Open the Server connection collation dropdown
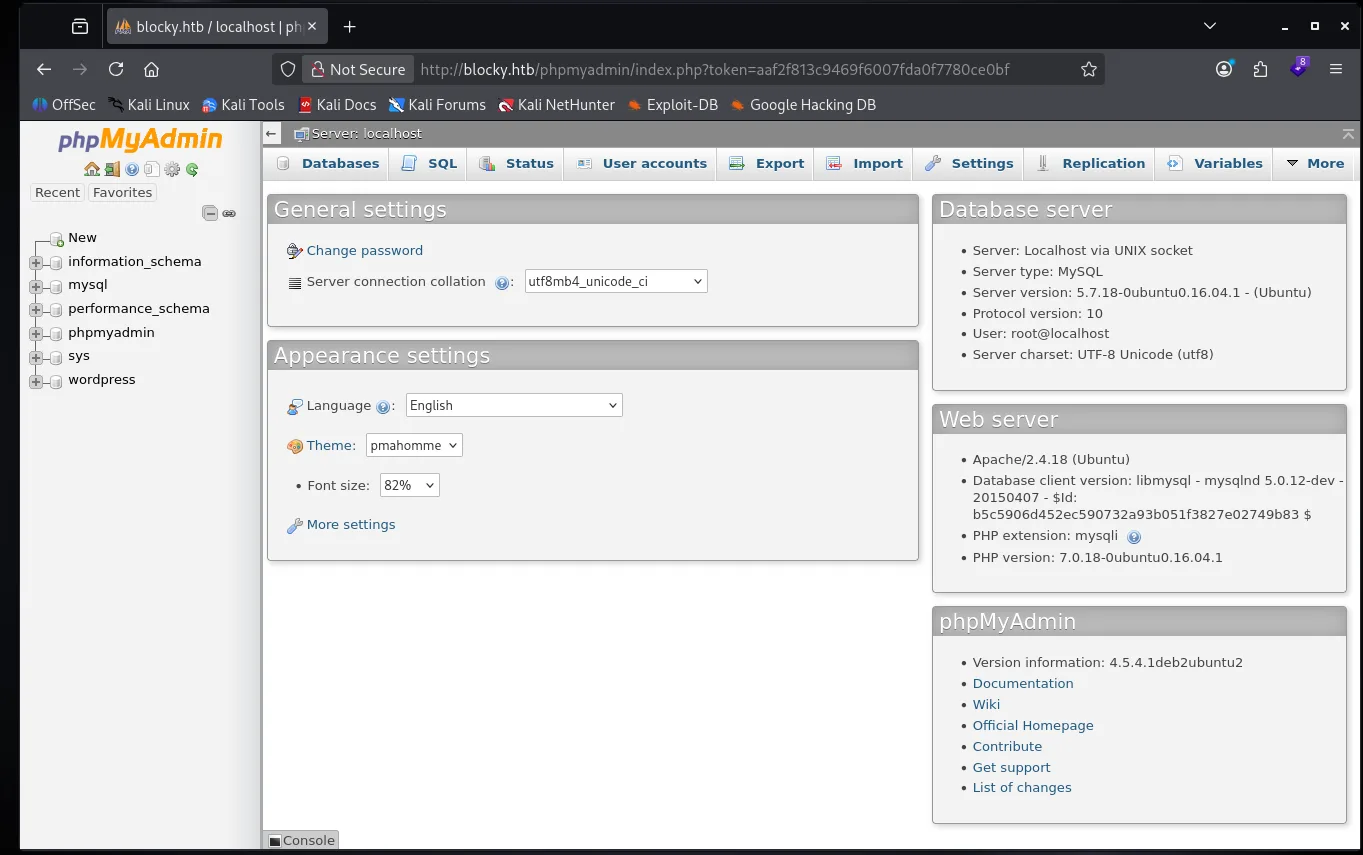Screen dimensions: 1363x855 tap(616, 282)
